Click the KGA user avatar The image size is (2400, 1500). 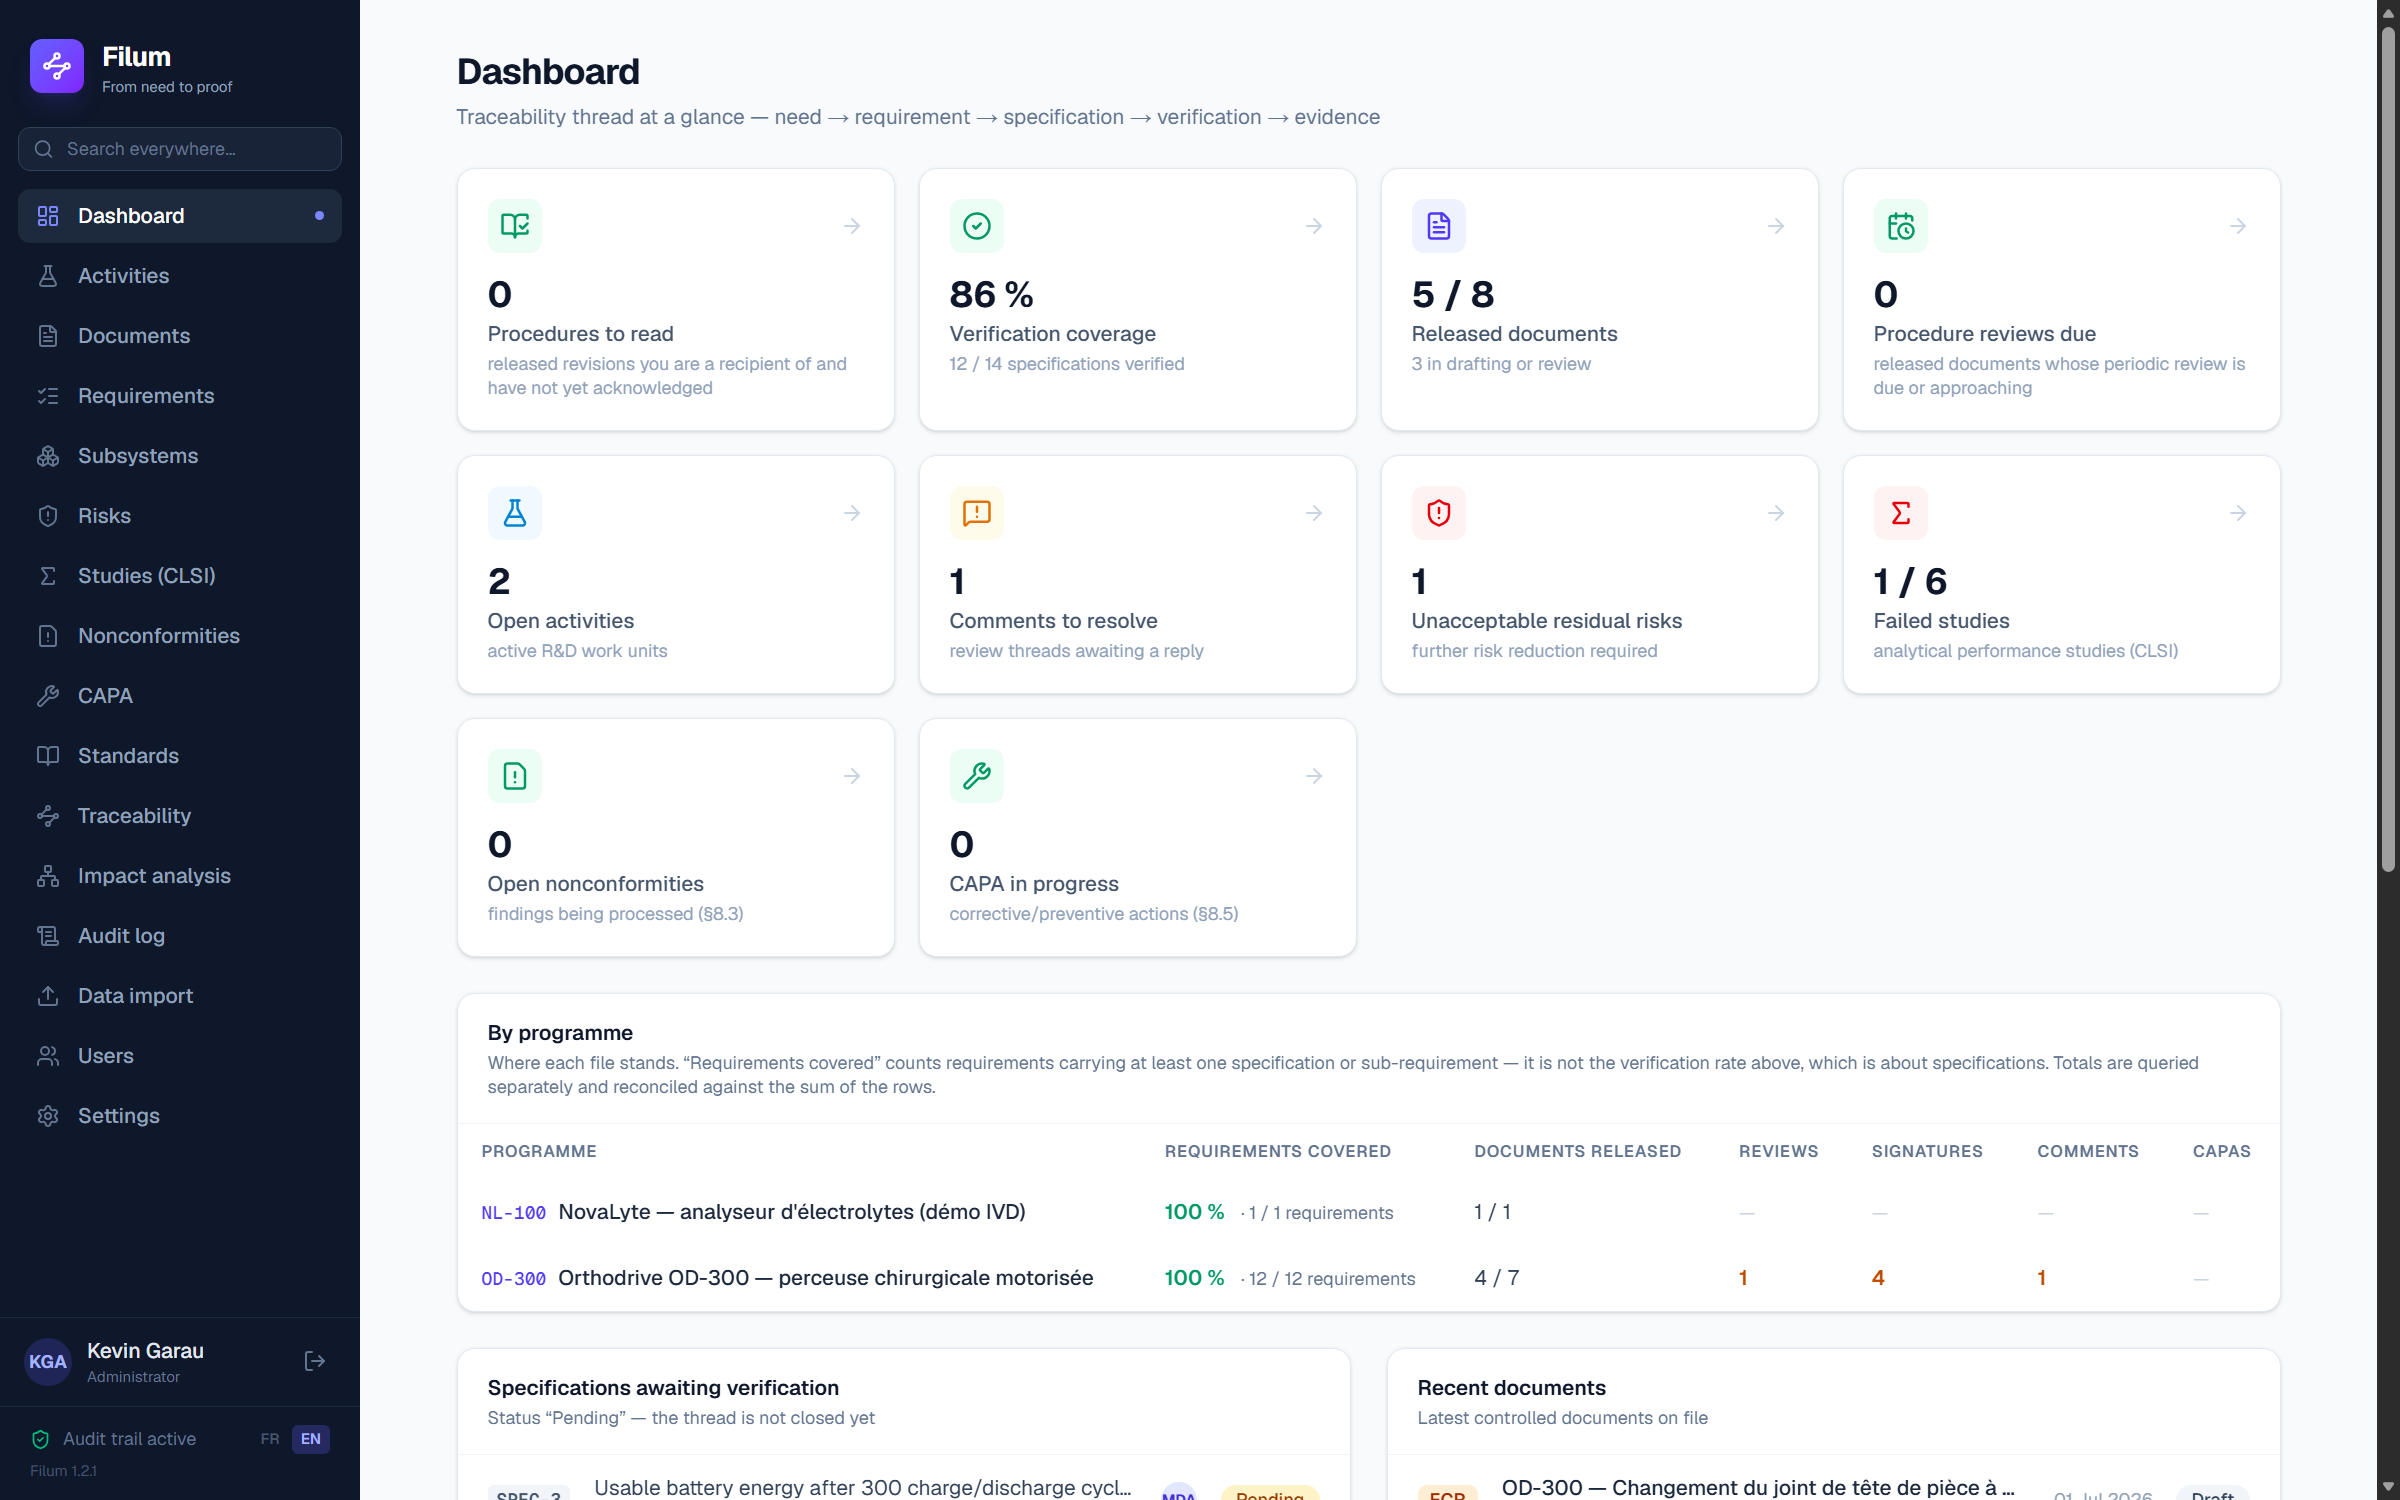48,1361
